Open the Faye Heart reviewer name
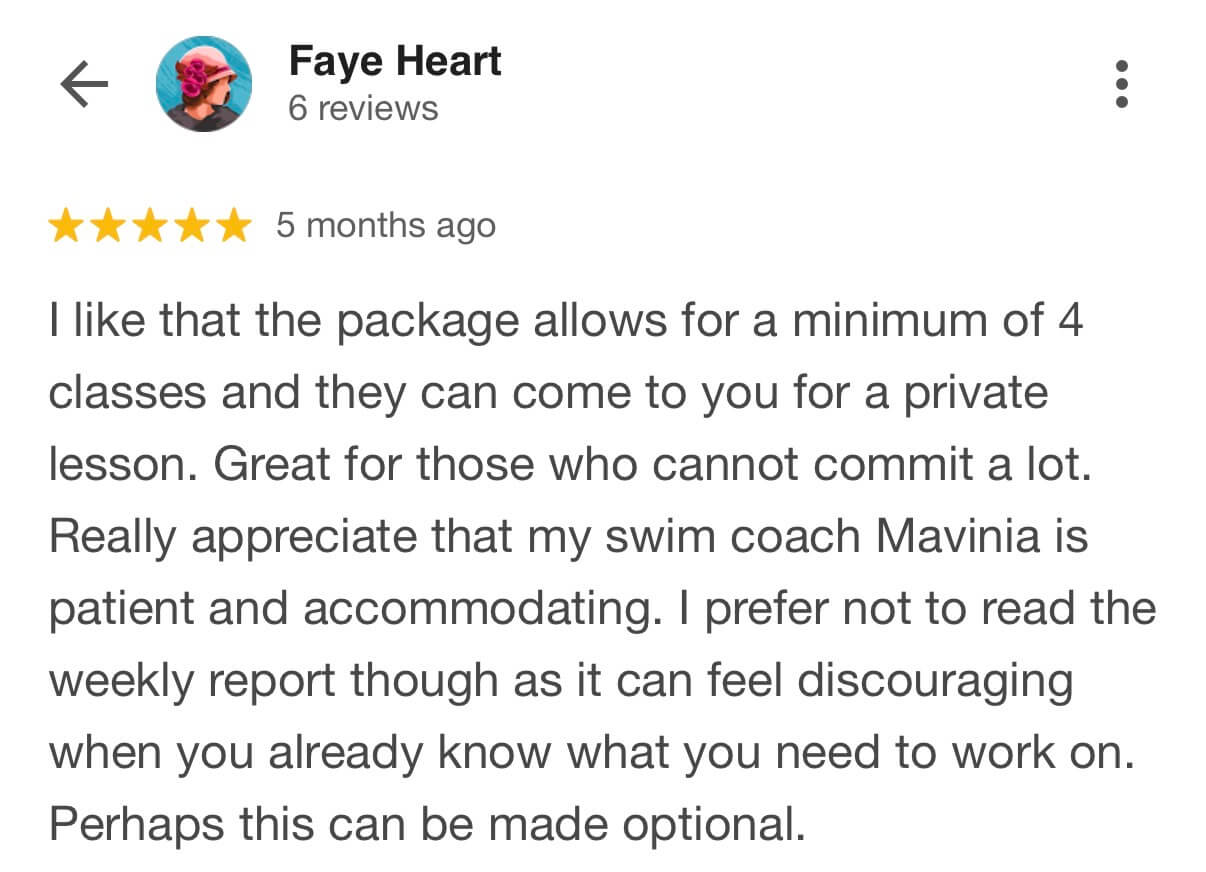1206x872 pixels. [x=394, y=62]
